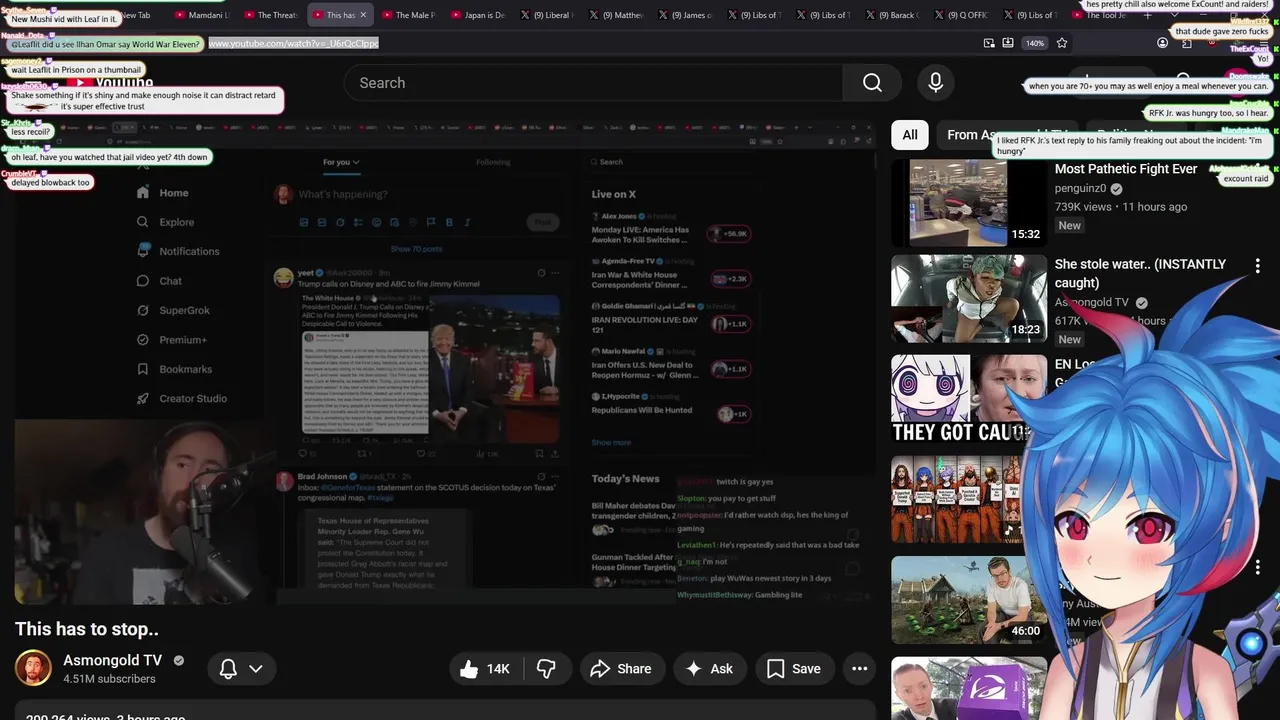
Task: Click the notification bell for Asmongold TV
Action: 228,669
